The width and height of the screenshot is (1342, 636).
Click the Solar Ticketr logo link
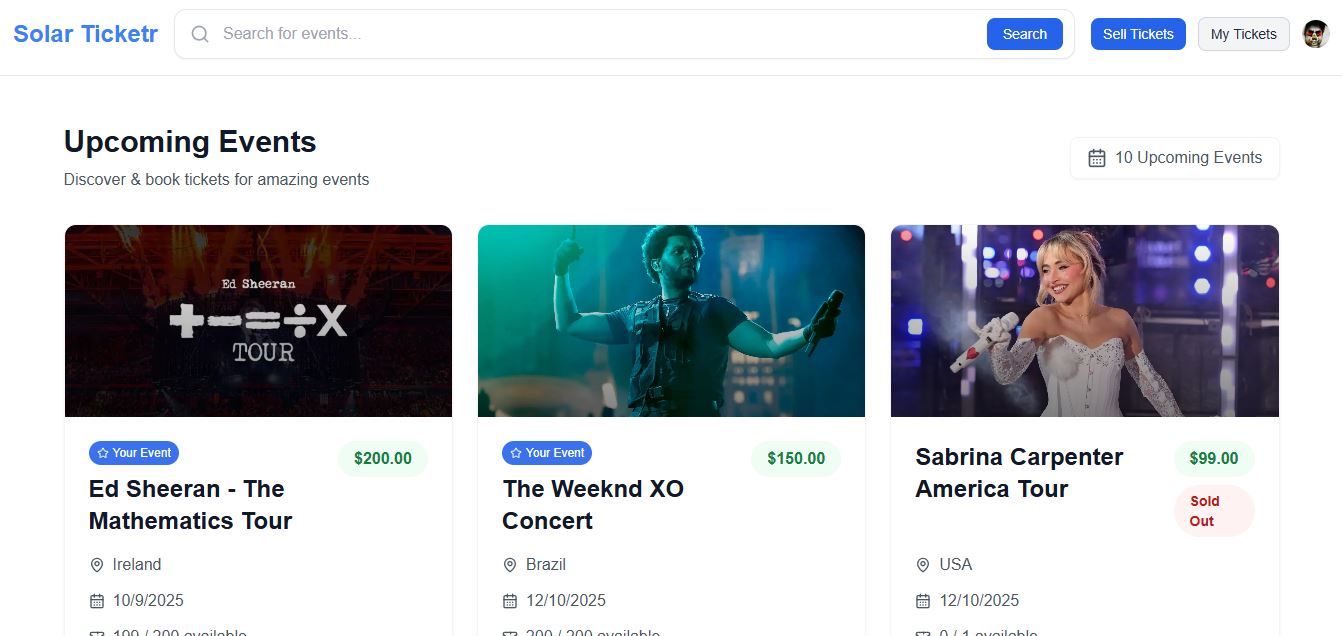coord(86,34)
